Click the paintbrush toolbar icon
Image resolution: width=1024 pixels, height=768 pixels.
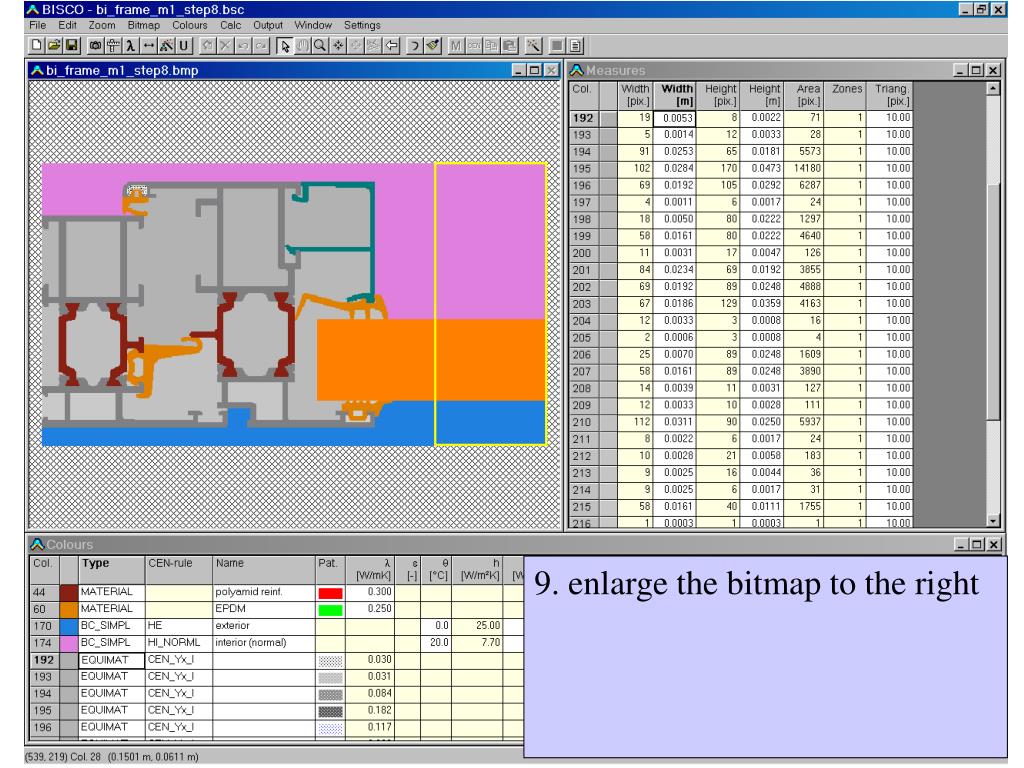coord(432,46)
